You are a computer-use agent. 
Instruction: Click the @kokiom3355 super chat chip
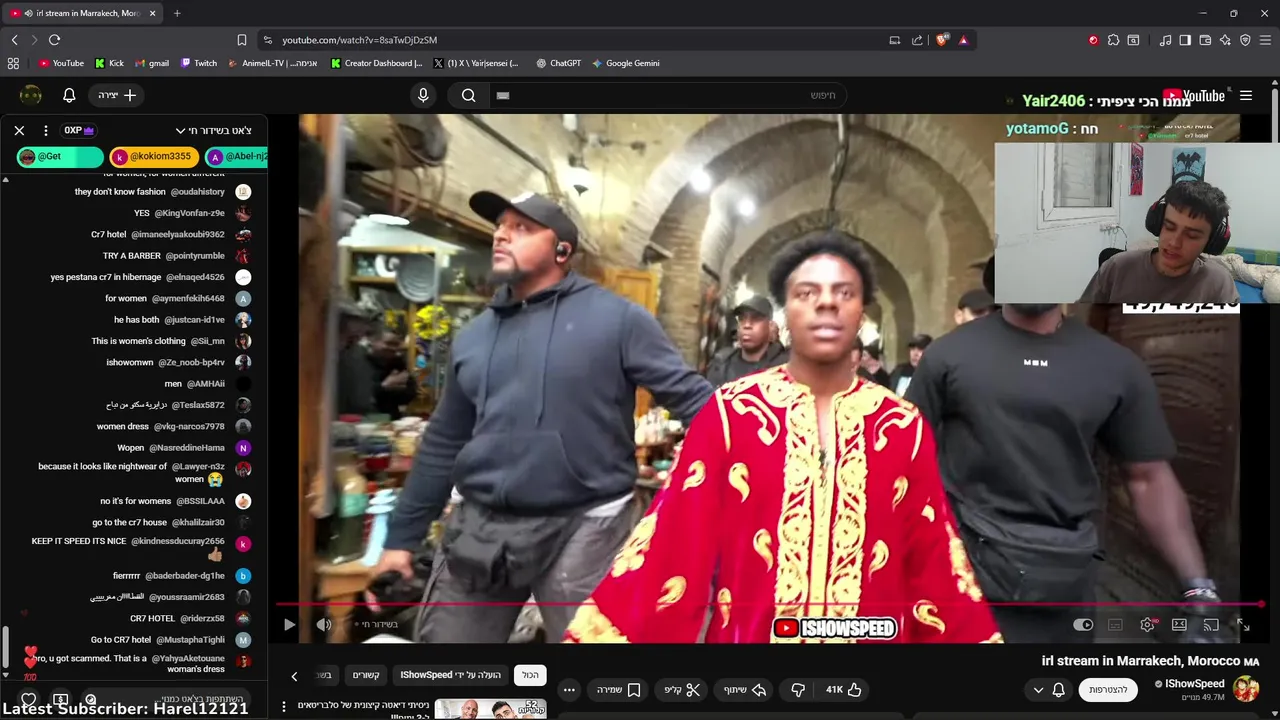[x=154, y=157]
